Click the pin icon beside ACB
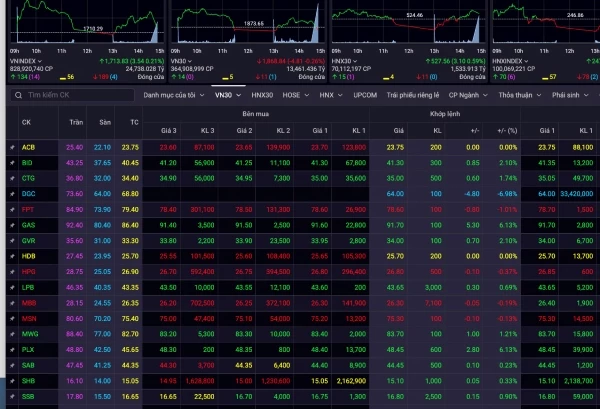The width and height of the screenshot is (600, 409). (10, 147)
